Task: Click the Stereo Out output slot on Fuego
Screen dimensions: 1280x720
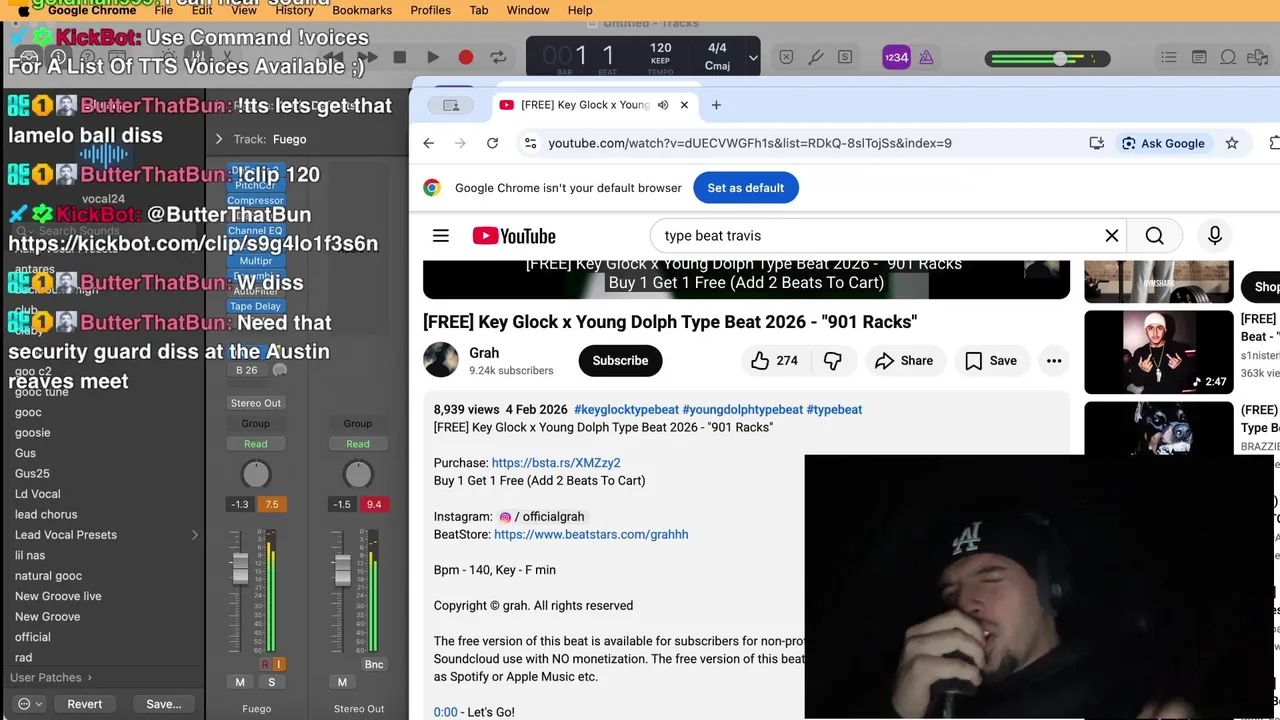Action: click(x=256, y=403)
